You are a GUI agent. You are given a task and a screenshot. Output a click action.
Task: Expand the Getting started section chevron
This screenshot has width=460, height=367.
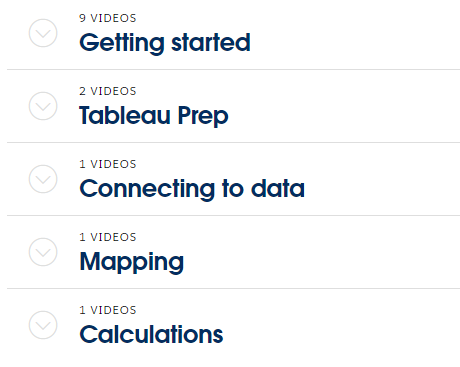pyautogui.click(x=43, y=33)
